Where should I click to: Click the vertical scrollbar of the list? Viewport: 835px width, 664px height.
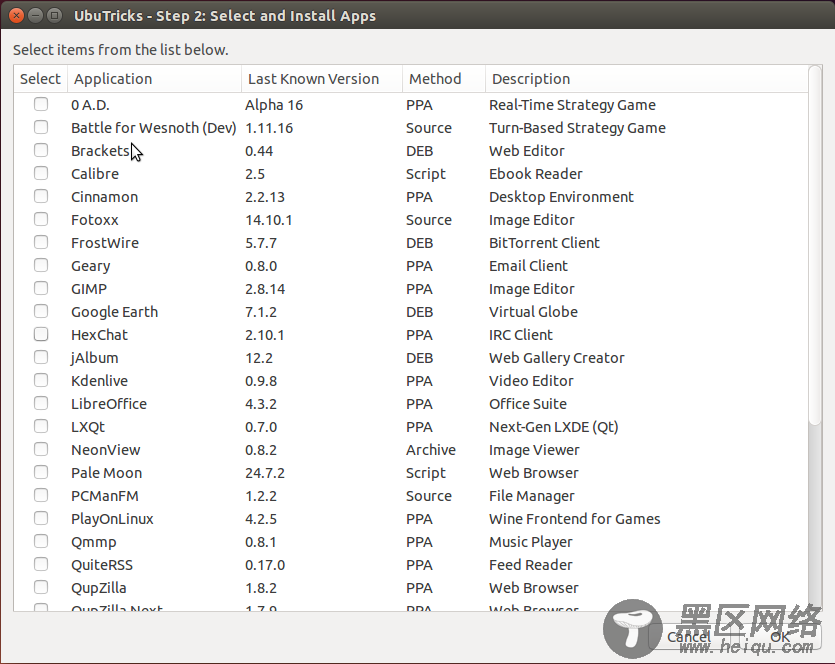[x=815, y=245]
